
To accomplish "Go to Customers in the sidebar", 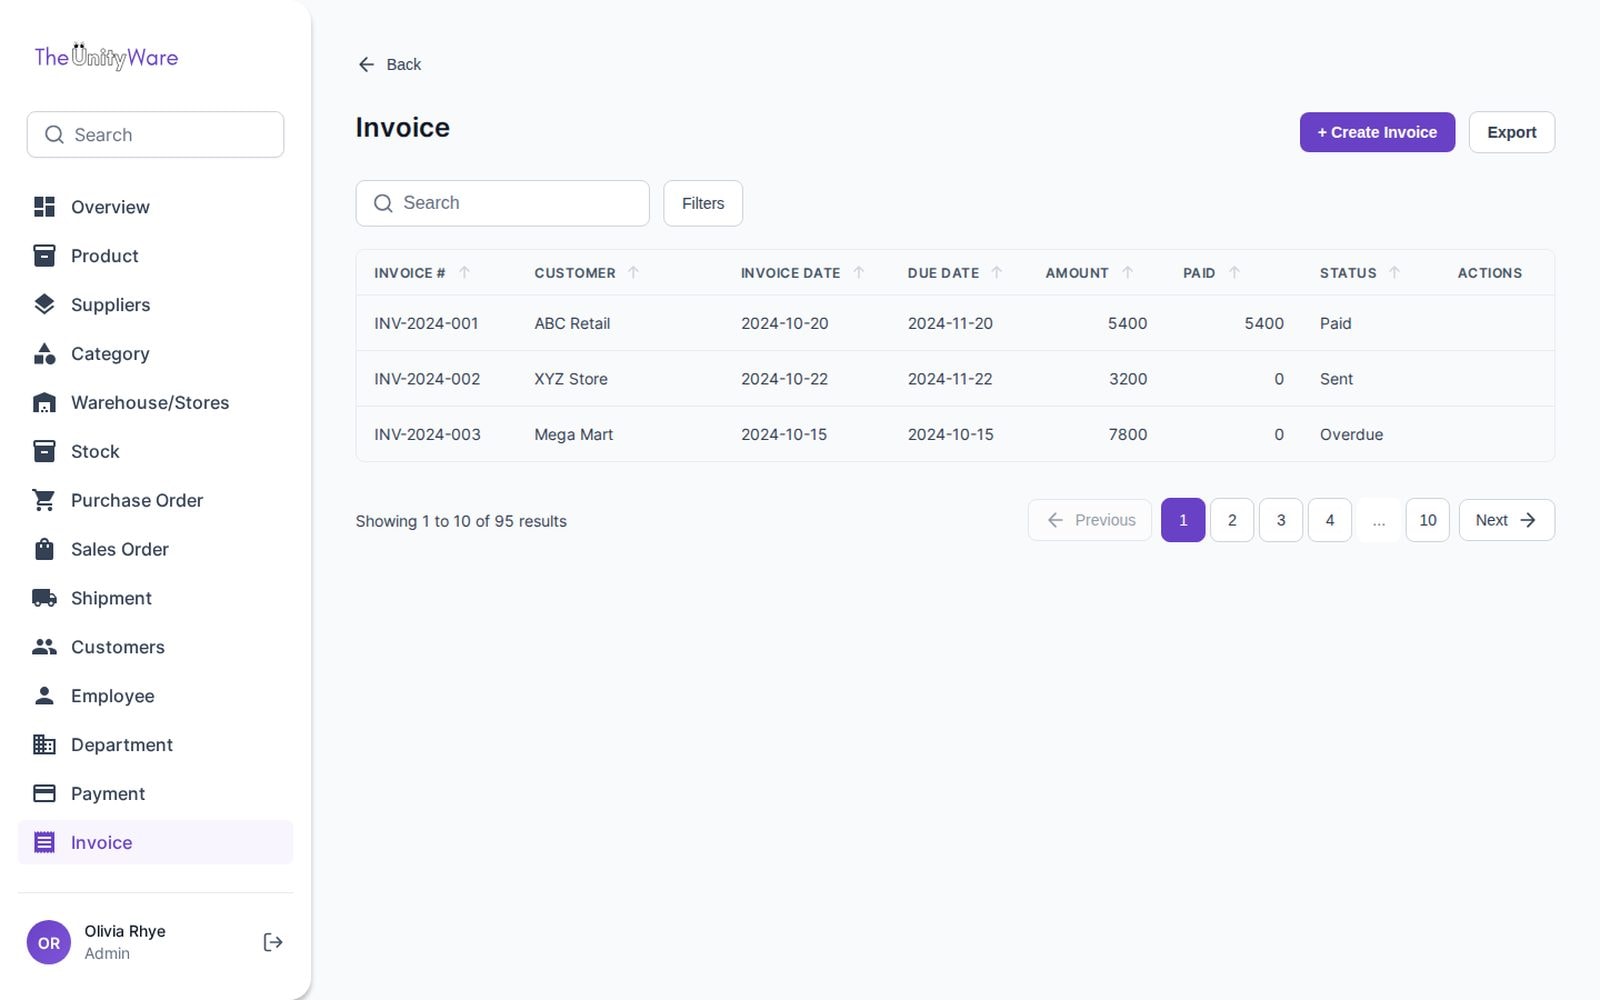I will pyautogui.click(x=155, y=647).
